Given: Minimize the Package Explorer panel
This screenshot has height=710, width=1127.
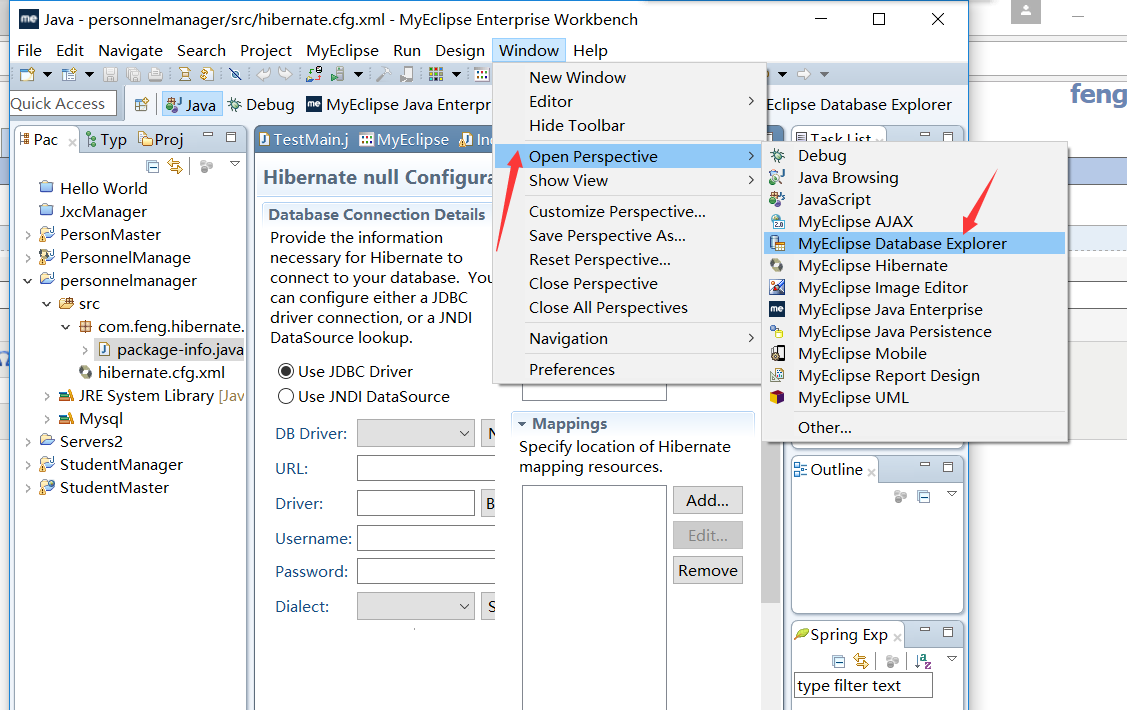Looking at the screenshot, I should pyautogui.click(x=208, y=135).
